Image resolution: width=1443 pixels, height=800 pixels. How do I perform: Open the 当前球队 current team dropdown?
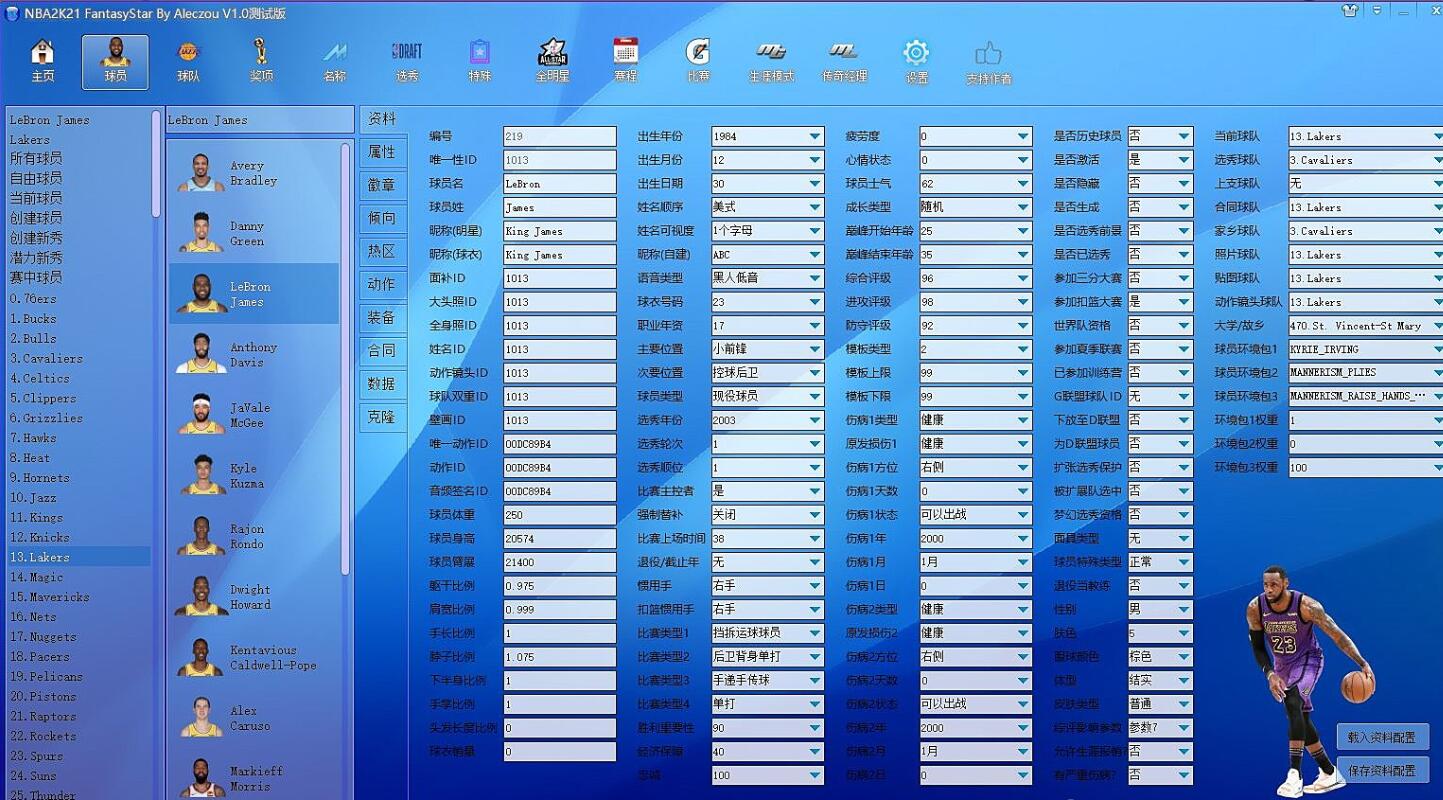click(1365, 136)
